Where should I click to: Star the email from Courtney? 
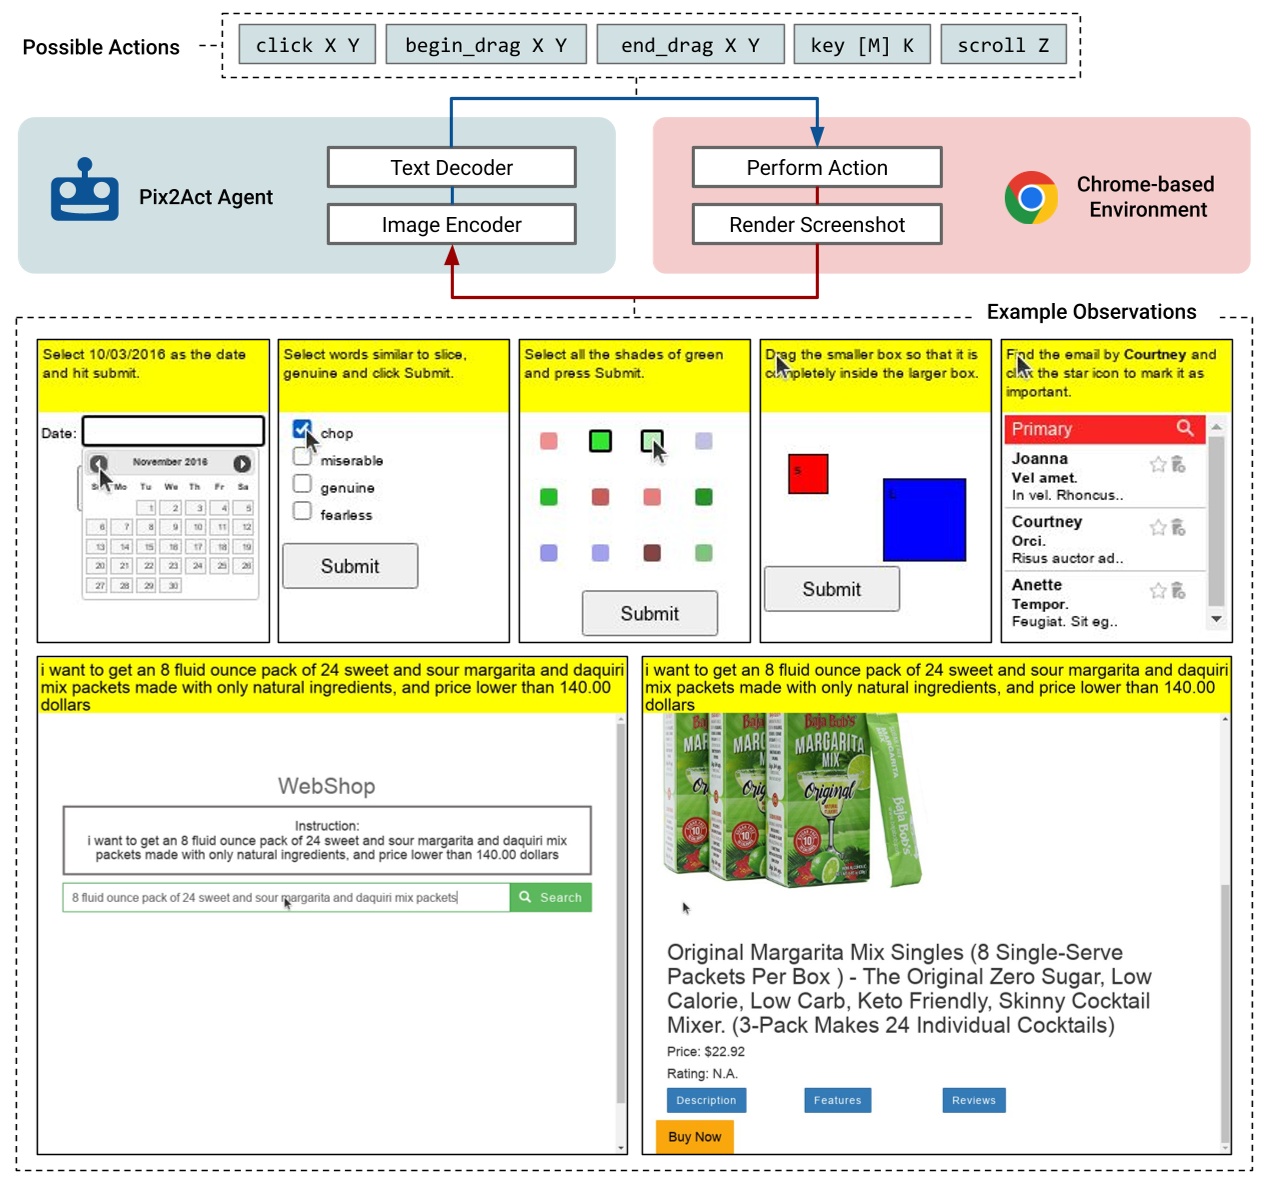[x=1158, y=527]
